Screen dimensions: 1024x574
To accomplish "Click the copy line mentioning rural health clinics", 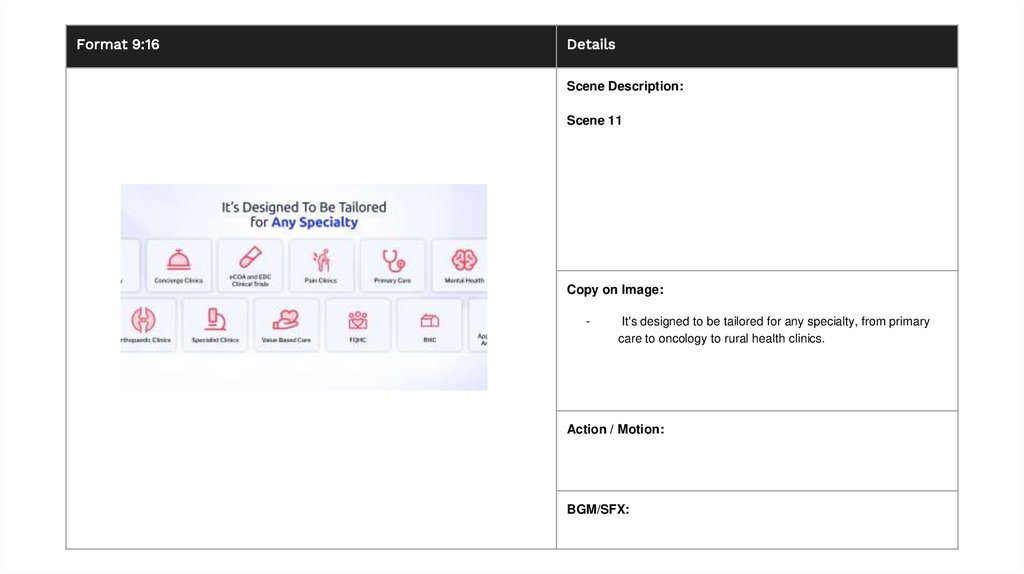I will (721, 338).
